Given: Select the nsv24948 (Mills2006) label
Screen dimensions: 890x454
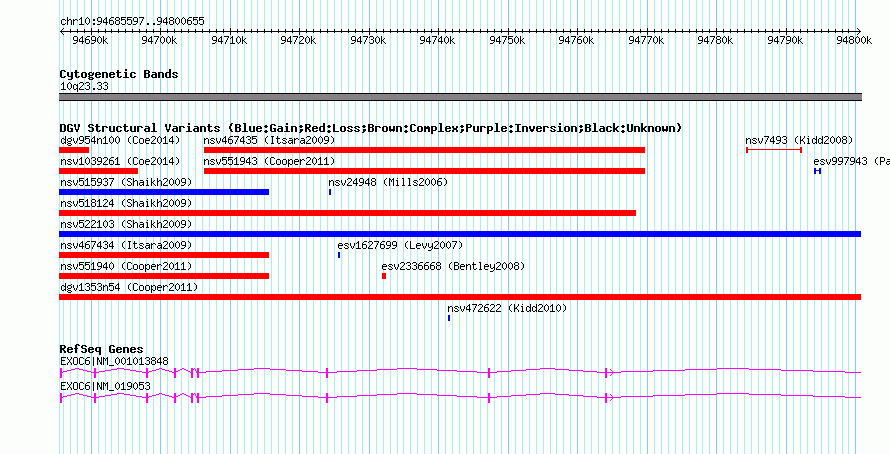Looking at the screenshot, I should pos(388,182).
